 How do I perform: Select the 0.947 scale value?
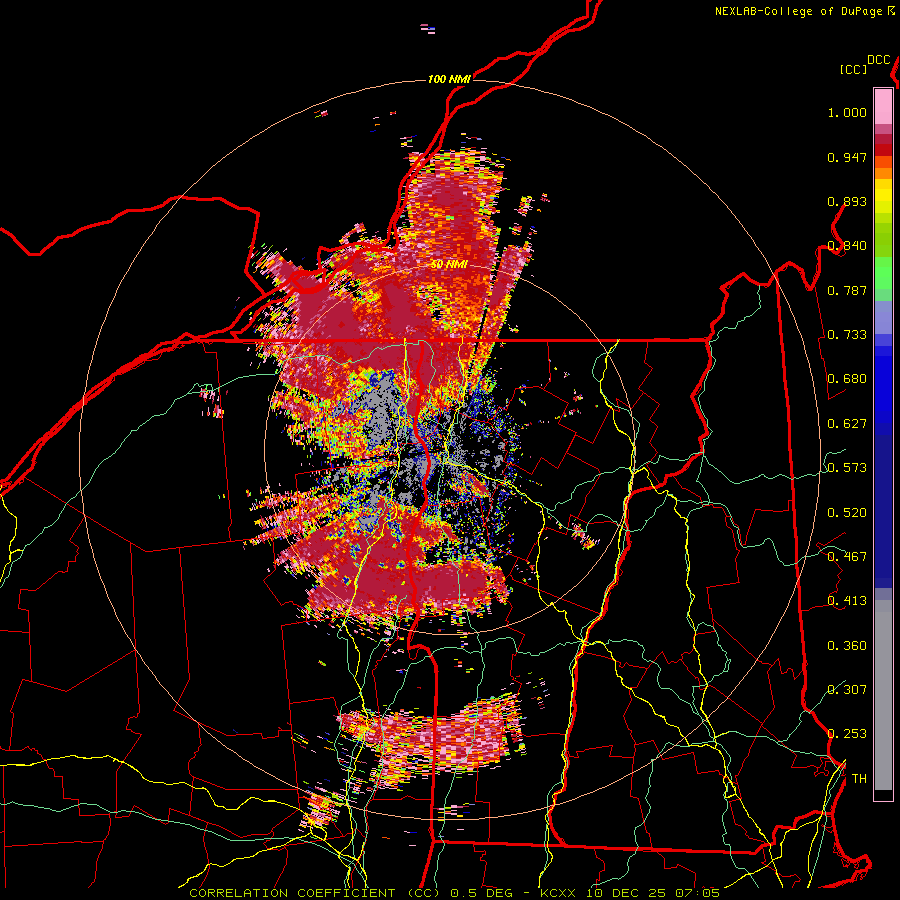click(847, 157)
